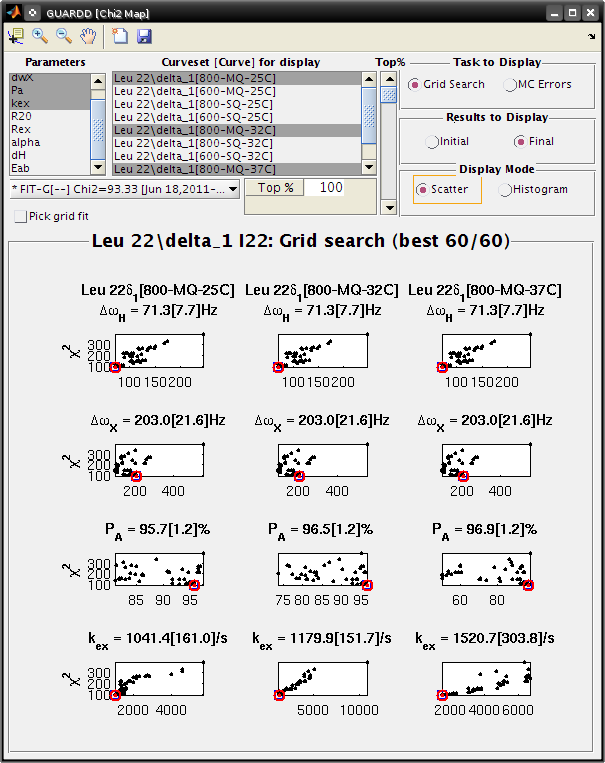Click the PA = 95.7 scatter plot
Image resolution: width=605 pixels, height=763 pixels.
(159, 569)
